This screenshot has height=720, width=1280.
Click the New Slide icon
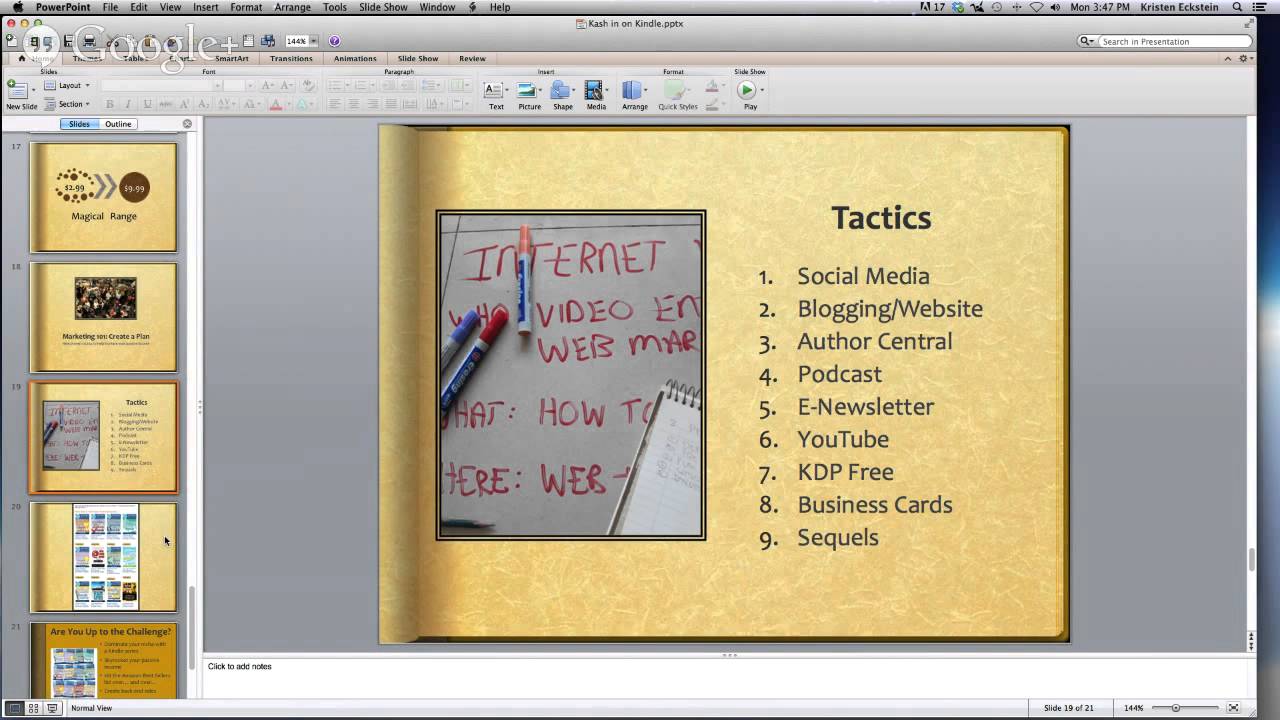click(17, 90)
